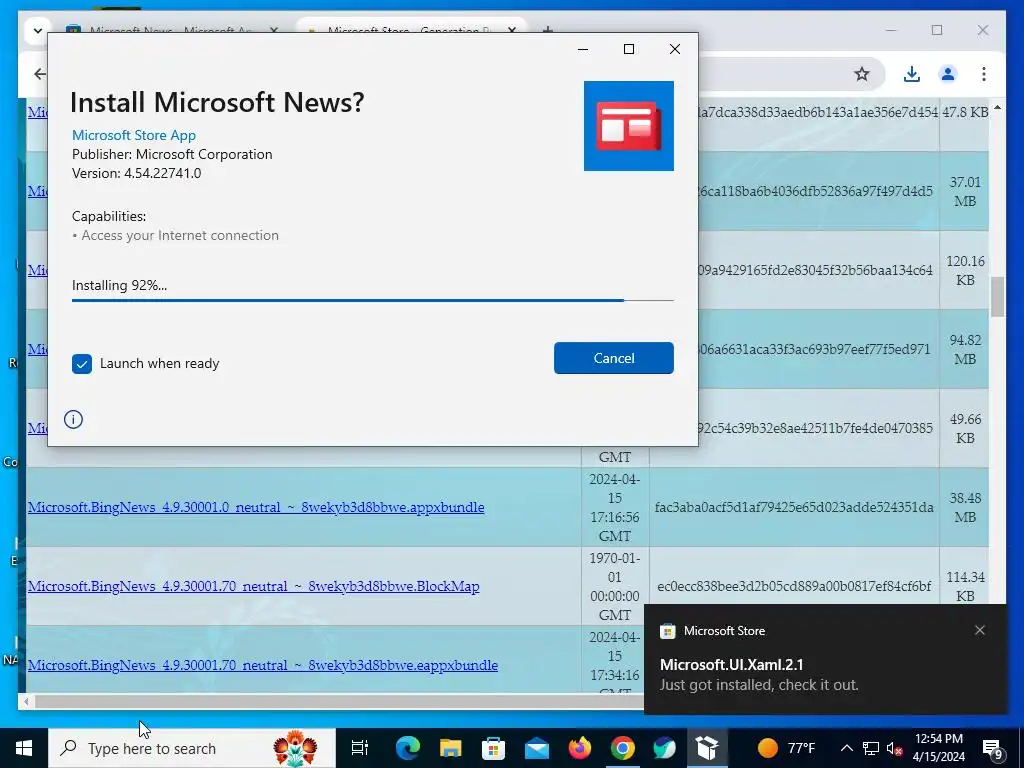Viewport: 1024px width, 768px height.
Task: Open the Windows Start menu
Action: tap(24, 748)
